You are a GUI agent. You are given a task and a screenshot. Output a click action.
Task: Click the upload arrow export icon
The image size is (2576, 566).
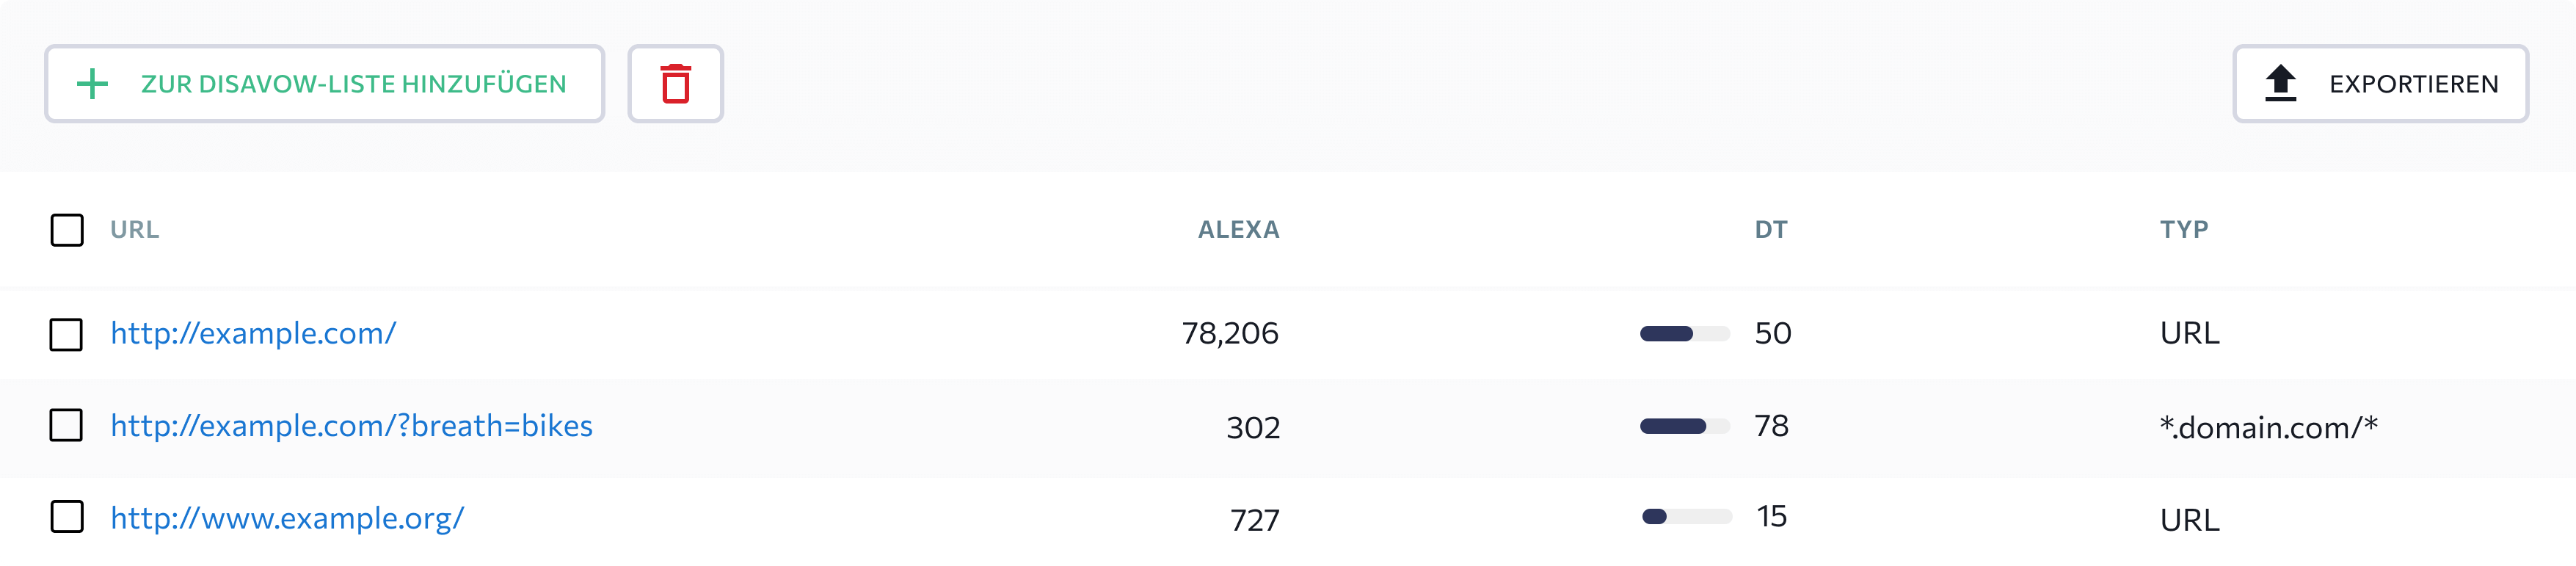2280,84
